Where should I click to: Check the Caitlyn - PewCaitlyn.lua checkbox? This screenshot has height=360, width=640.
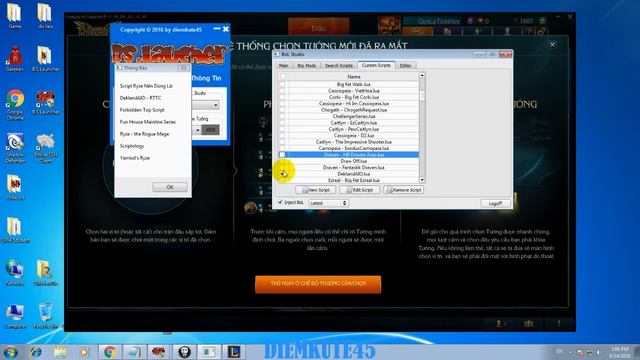click(x=282, y=129)
